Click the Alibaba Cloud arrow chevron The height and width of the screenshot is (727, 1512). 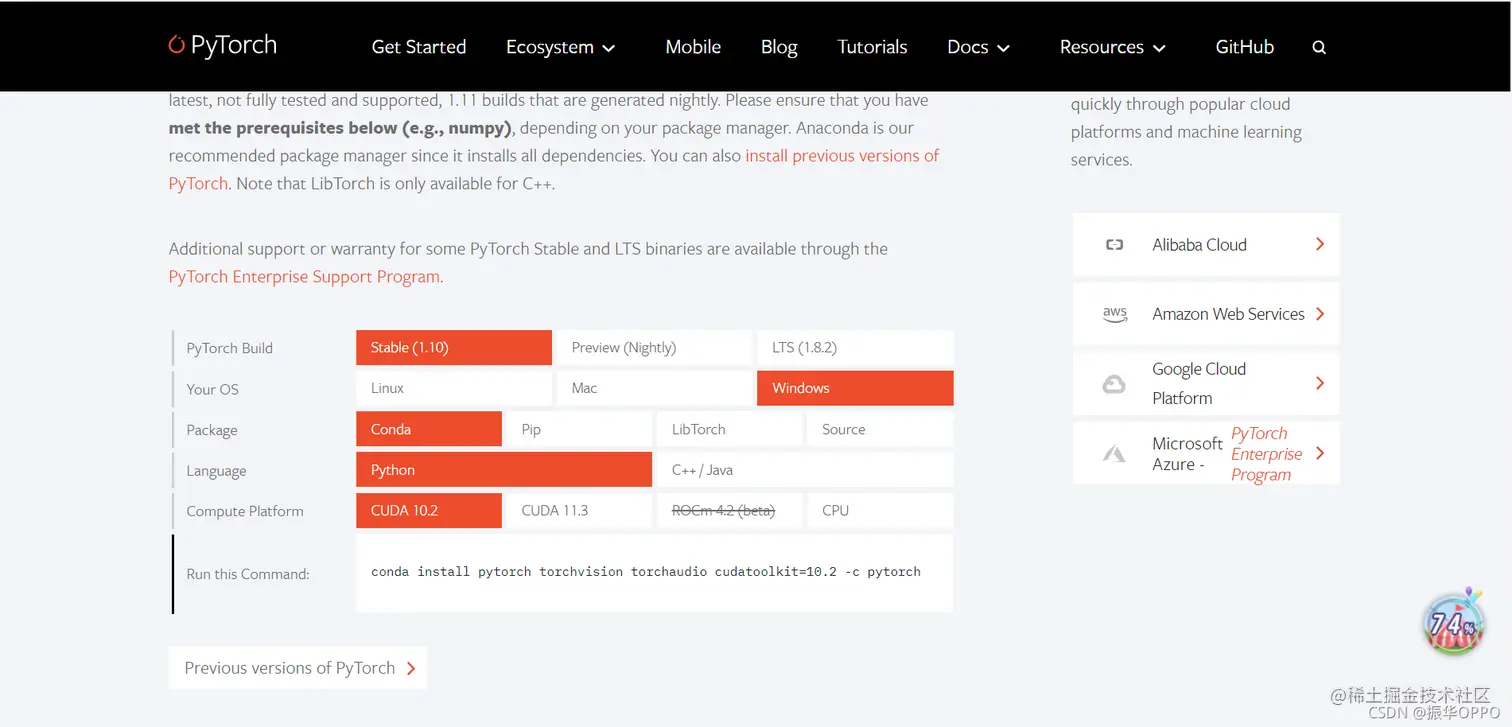pyautogui.click(x=1320, y=244)
